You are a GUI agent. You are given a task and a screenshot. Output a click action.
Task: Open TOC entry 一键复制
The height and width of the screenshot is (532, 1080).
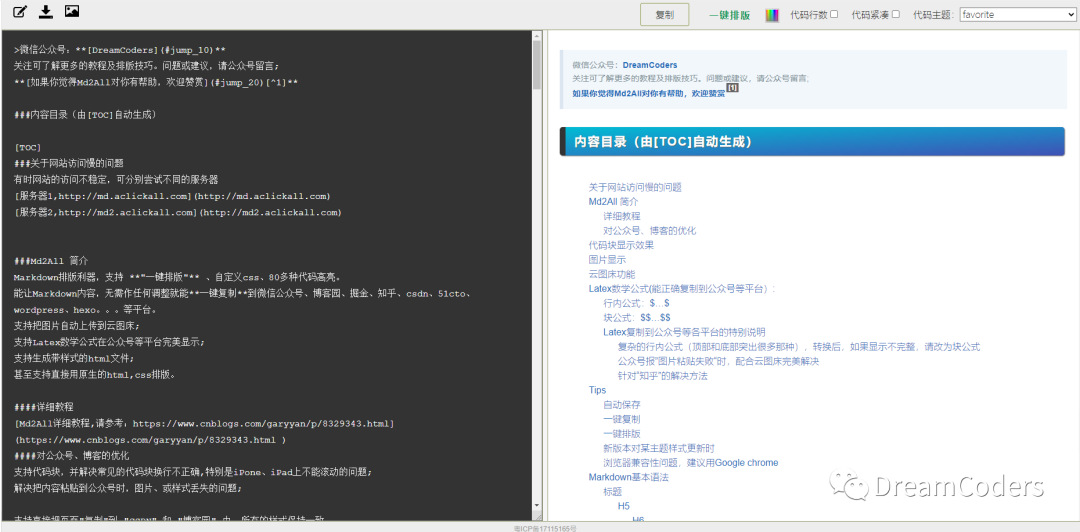(622, 419)
